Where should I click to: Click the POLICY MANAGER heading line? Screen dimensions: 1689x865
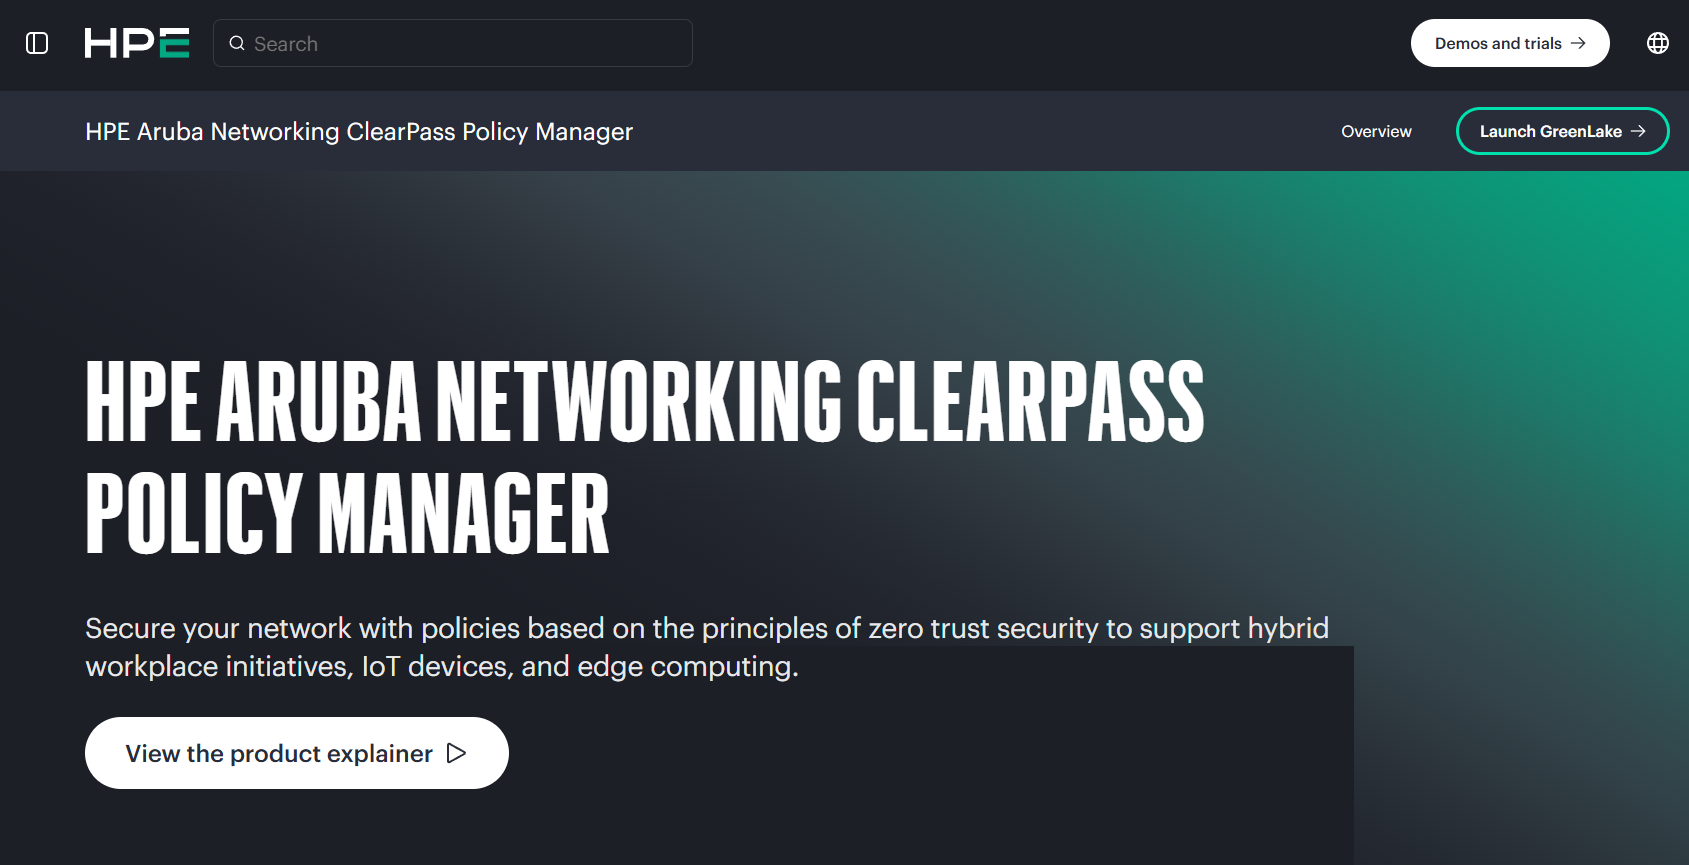[x=347, y=514]
